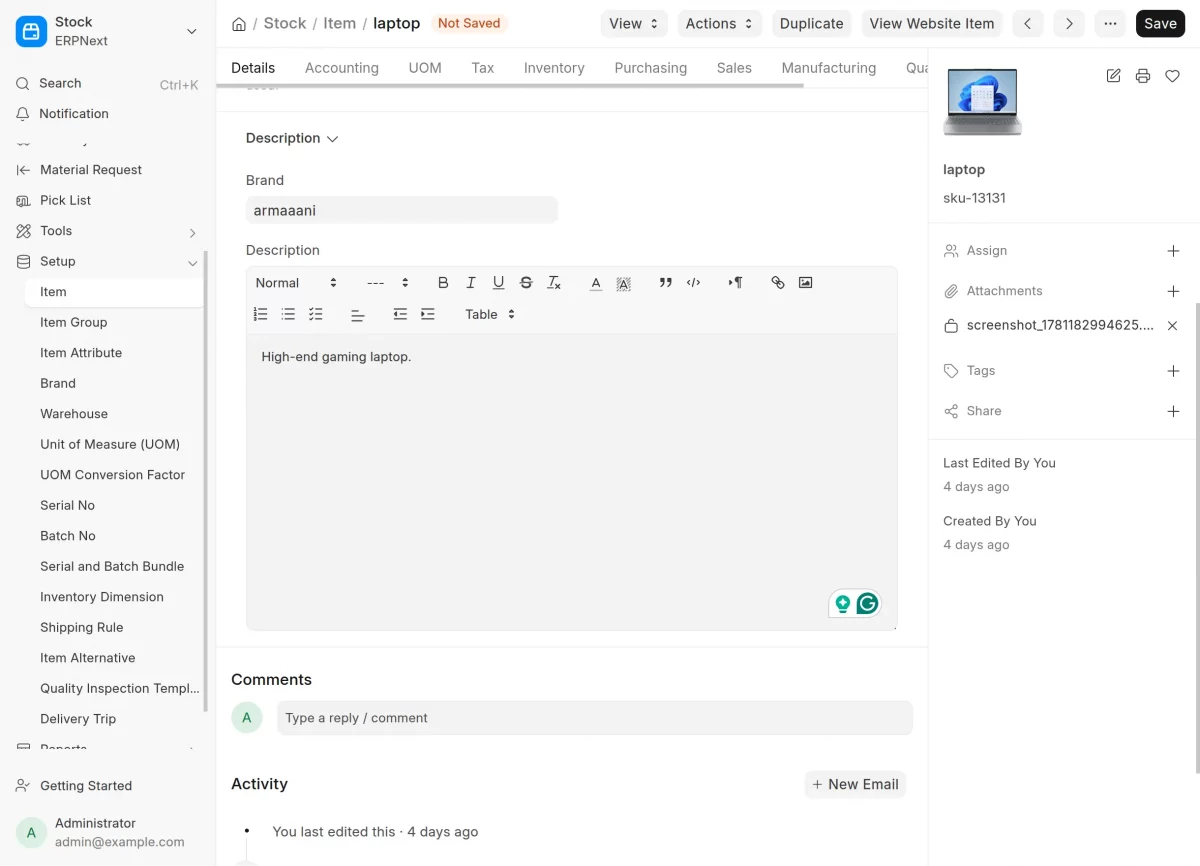Open Notification in the sidebar
1200x866 pixels.
point(108,114)
